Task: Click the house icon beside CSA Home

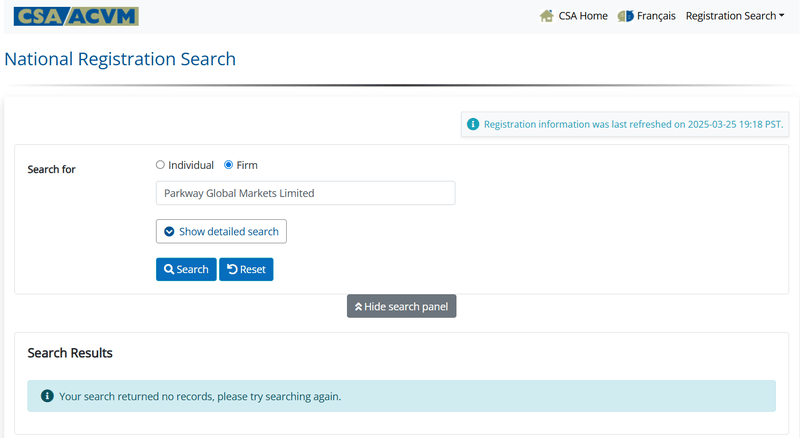Action: tap(546, 16)
